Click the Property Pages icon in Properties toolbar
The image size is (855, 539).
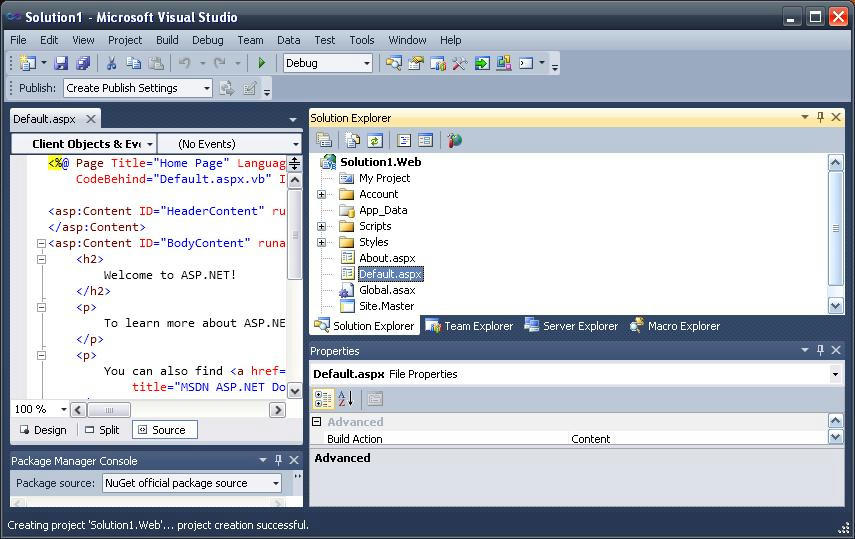tap(375, 399)
